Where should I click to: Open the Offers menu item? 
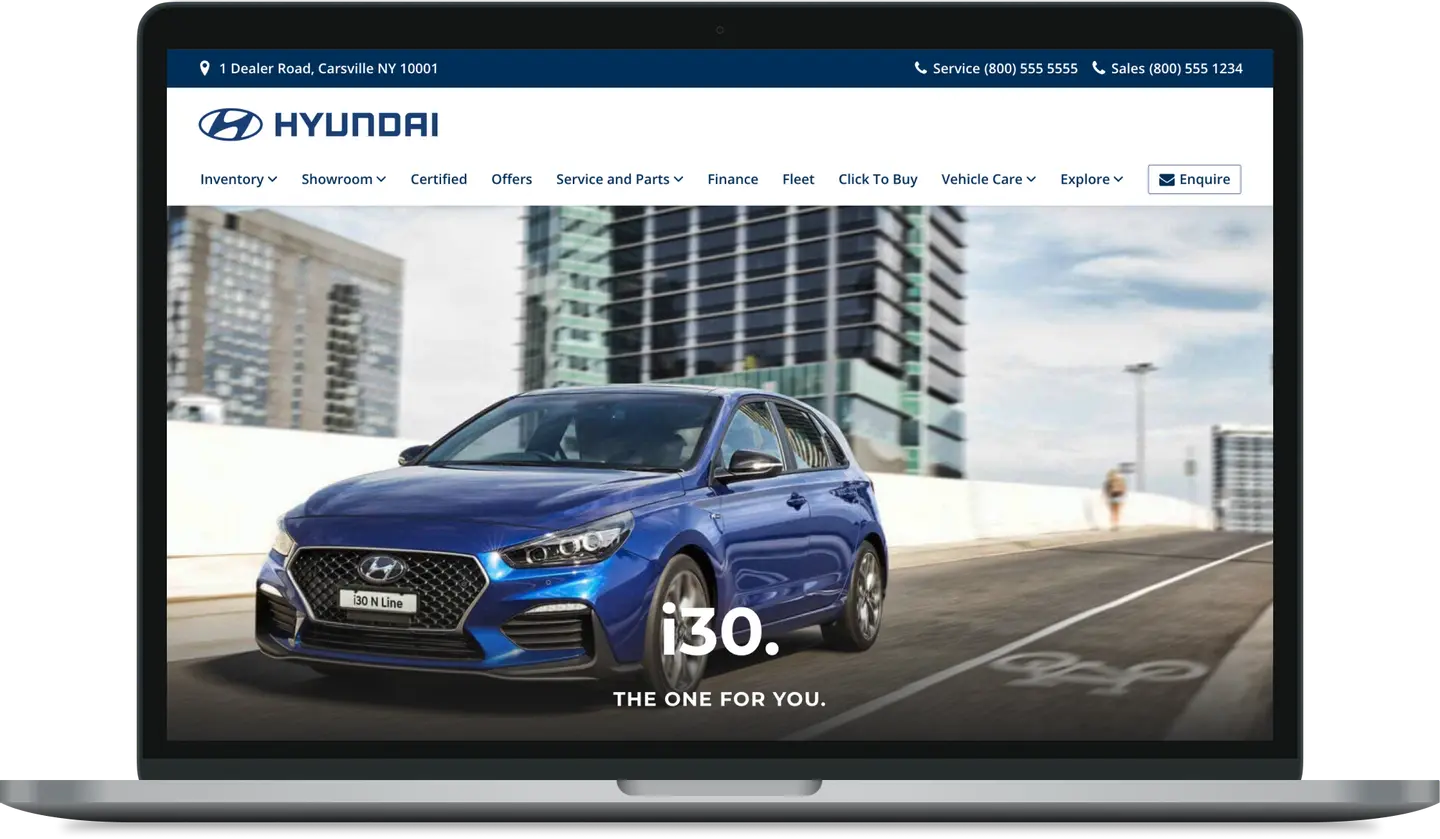(x=511, y=180)
